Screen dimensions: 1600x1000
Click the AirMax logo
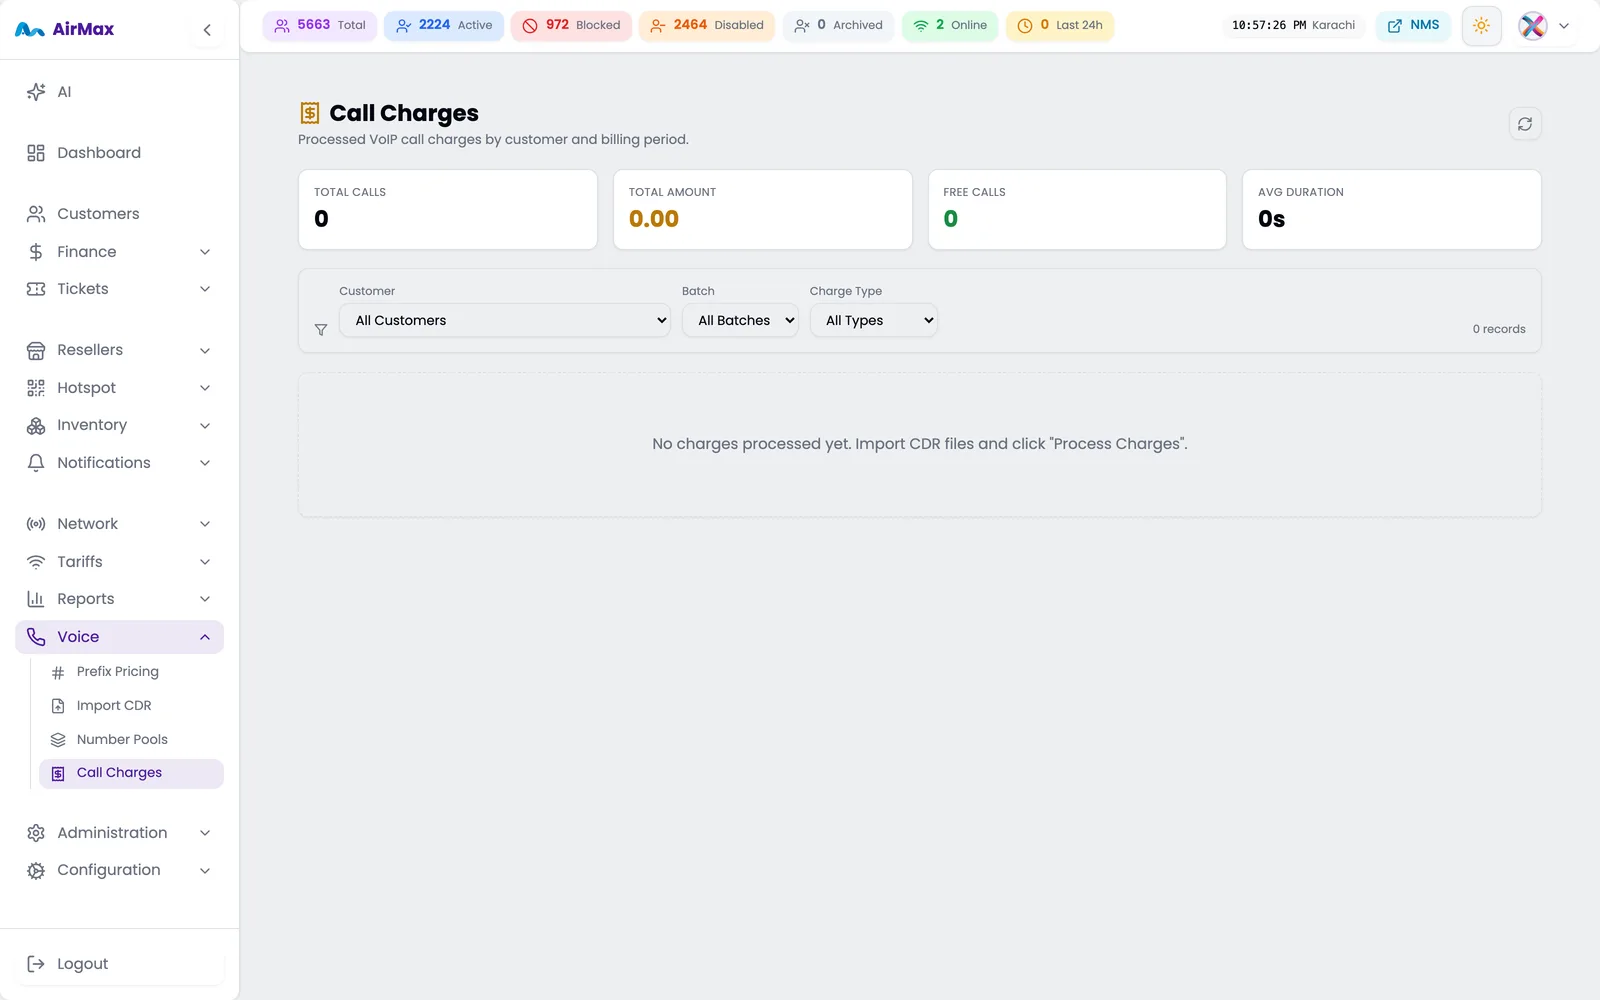coord(65,29)
